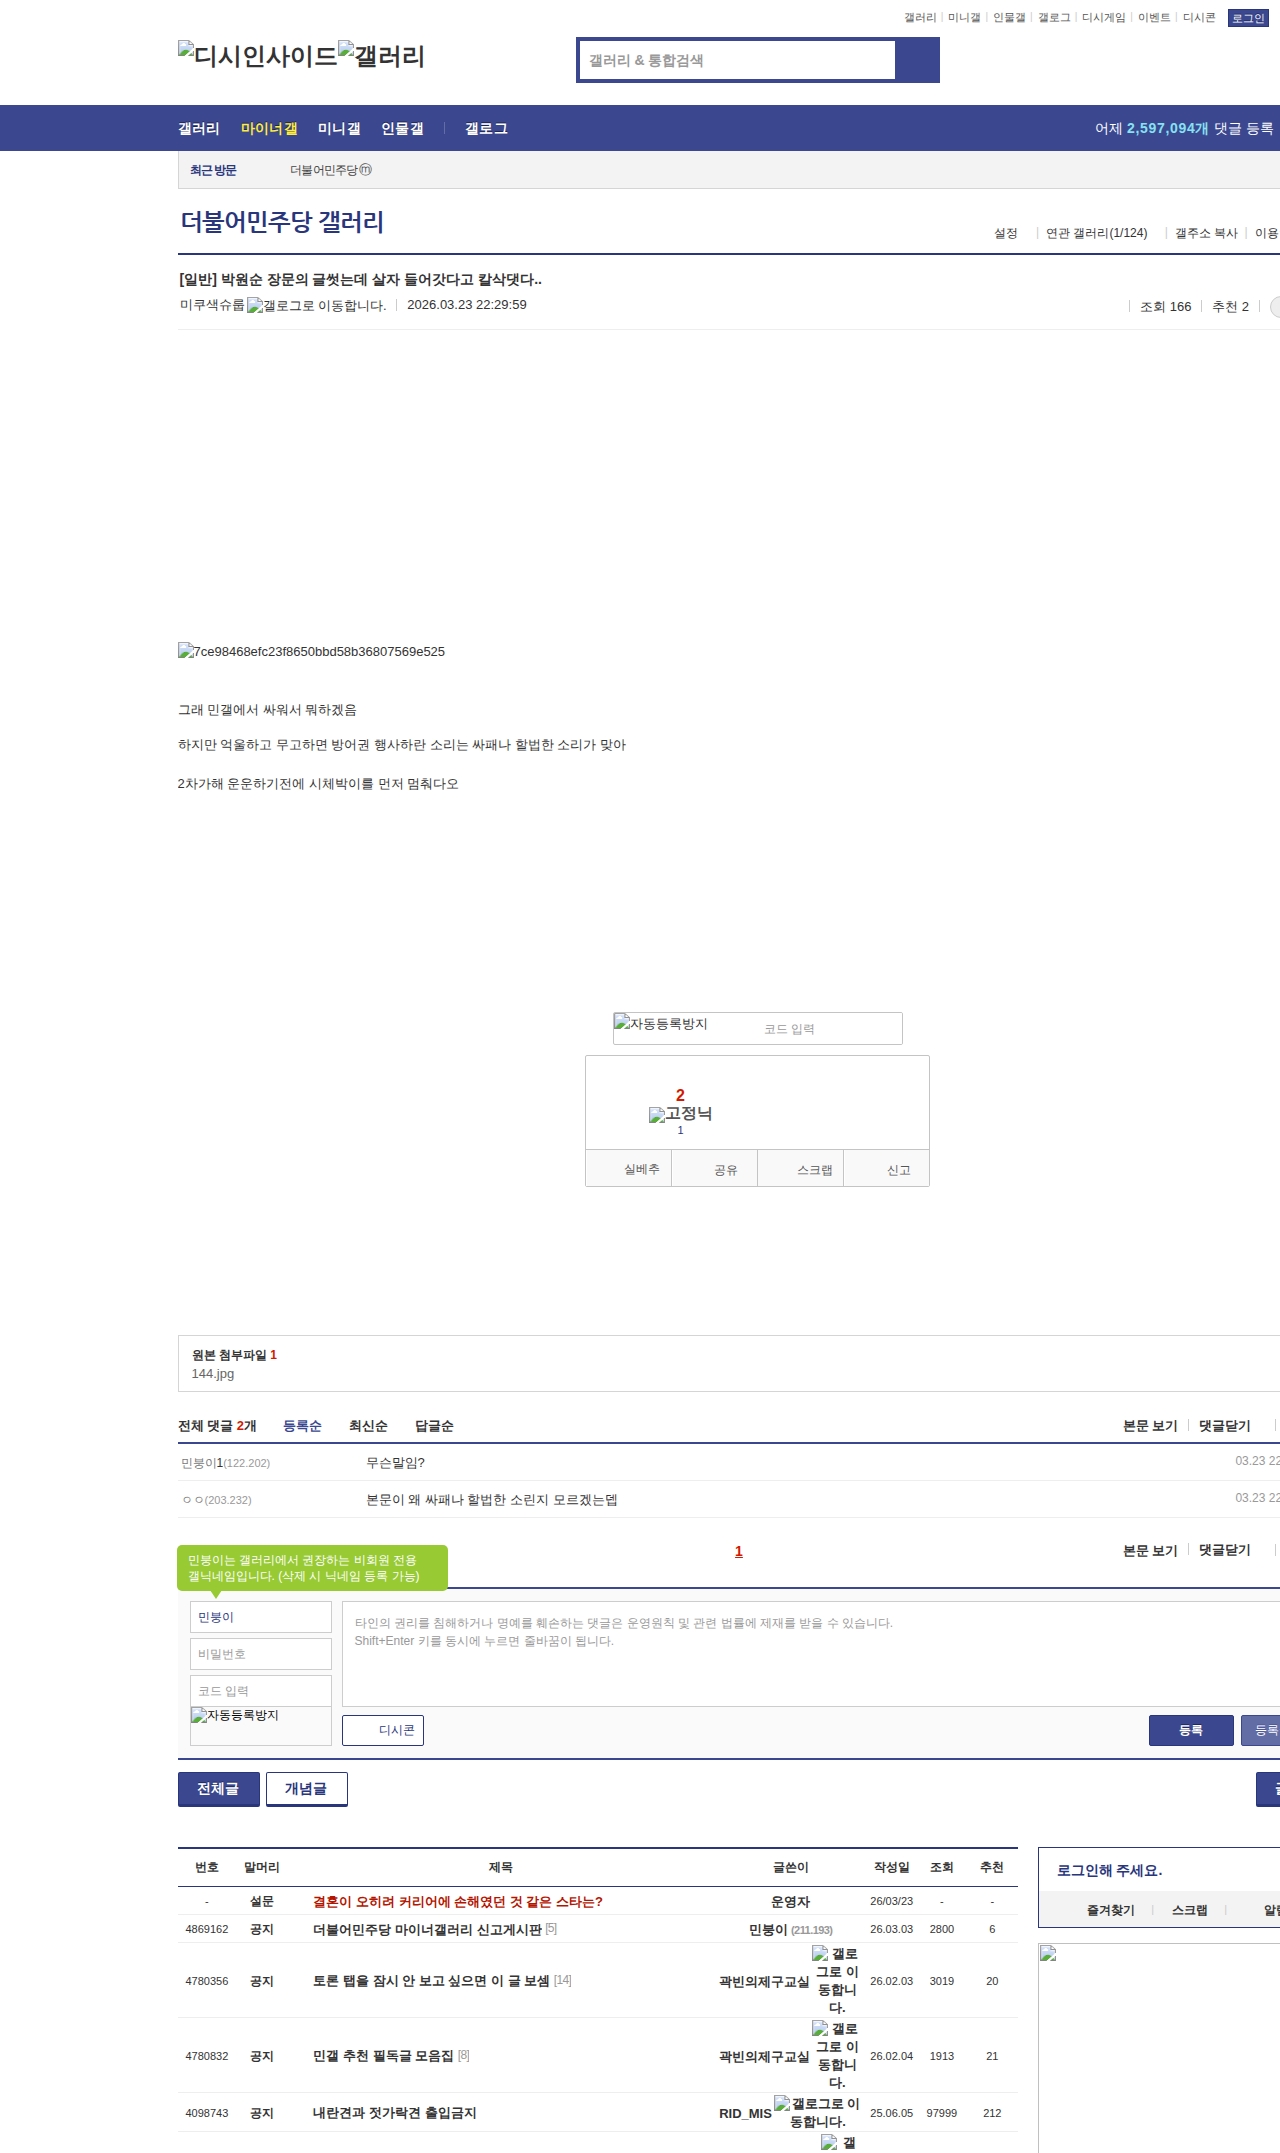This screenshot has height=2153, width=1280.
Task: Sort comments by 최신순
Action: [368, 1426]
